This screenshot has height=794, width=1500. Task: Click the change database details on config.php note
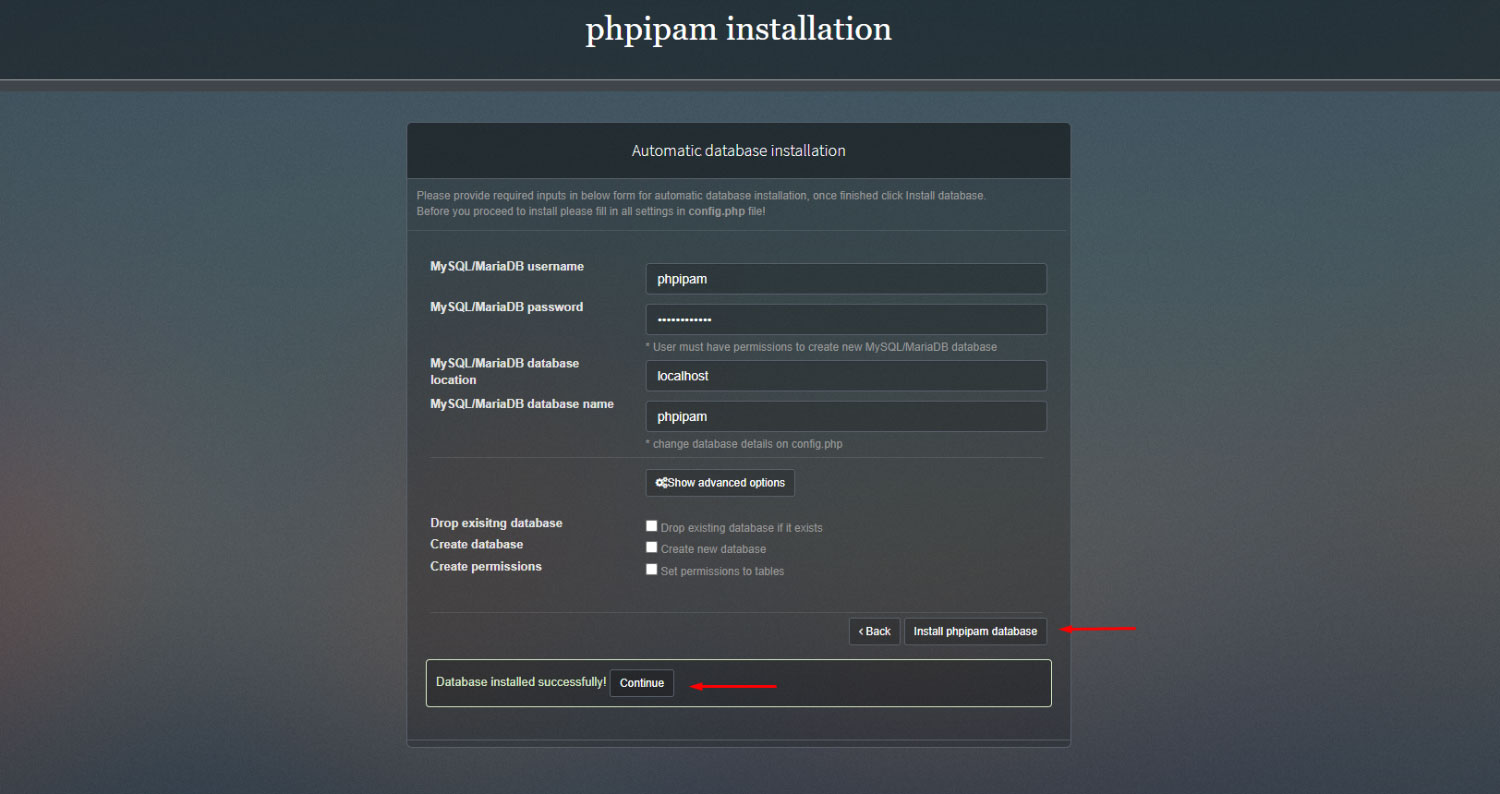[x=744, y=444]
